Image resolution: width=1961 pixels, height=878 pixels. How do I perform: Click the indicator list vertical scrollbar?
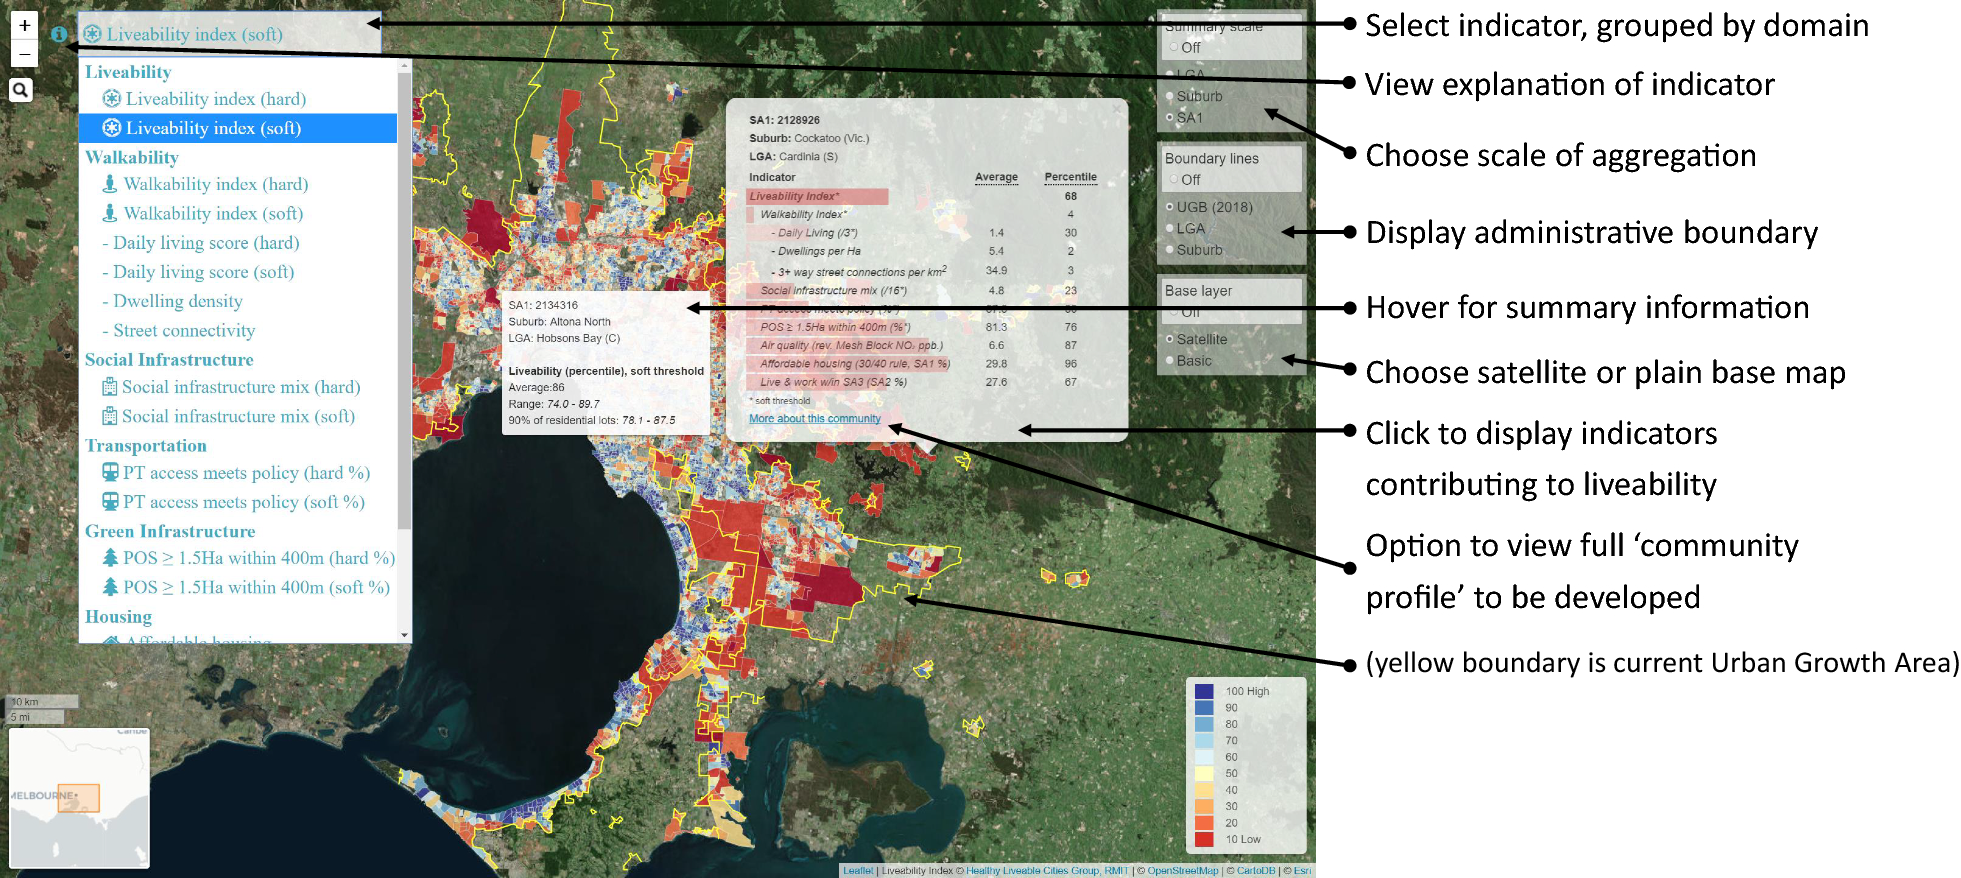coord(404,300)
